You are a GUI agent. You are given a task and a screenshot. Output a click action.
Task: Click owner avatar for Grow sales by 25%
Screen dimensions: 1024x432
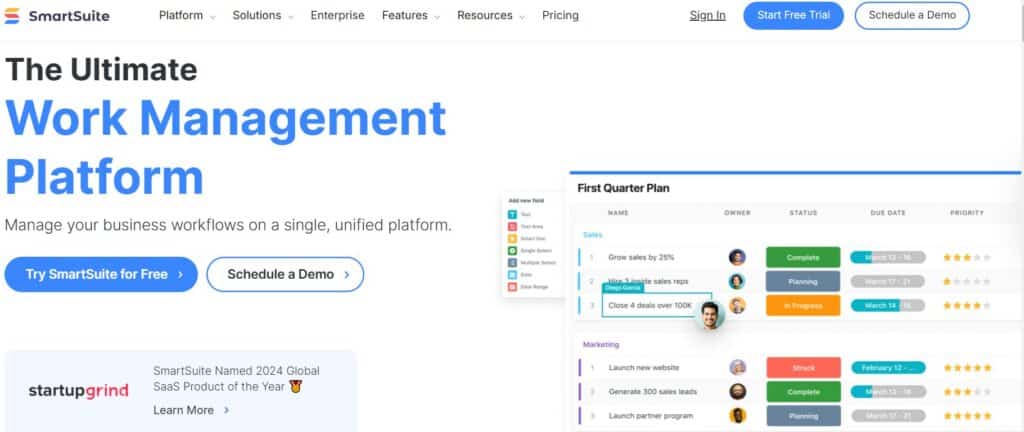[737, 257]
